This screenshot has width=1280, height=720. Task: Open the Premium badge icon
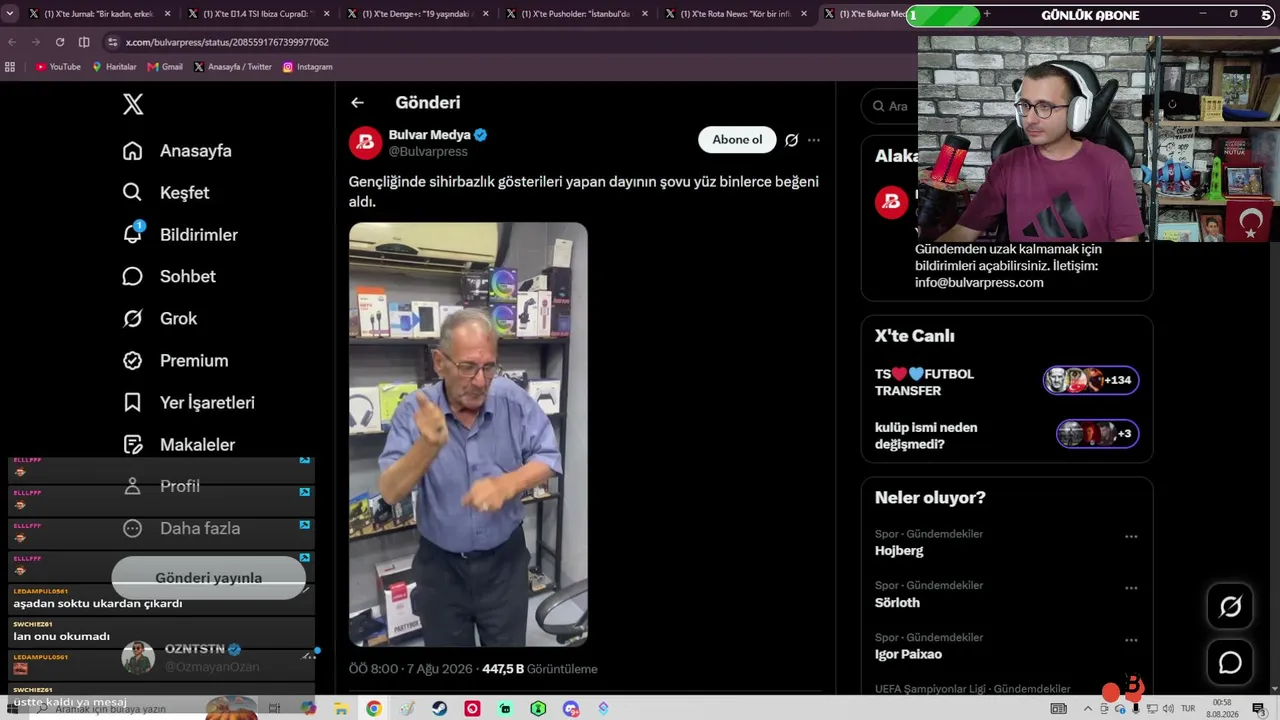click(132, 361)
